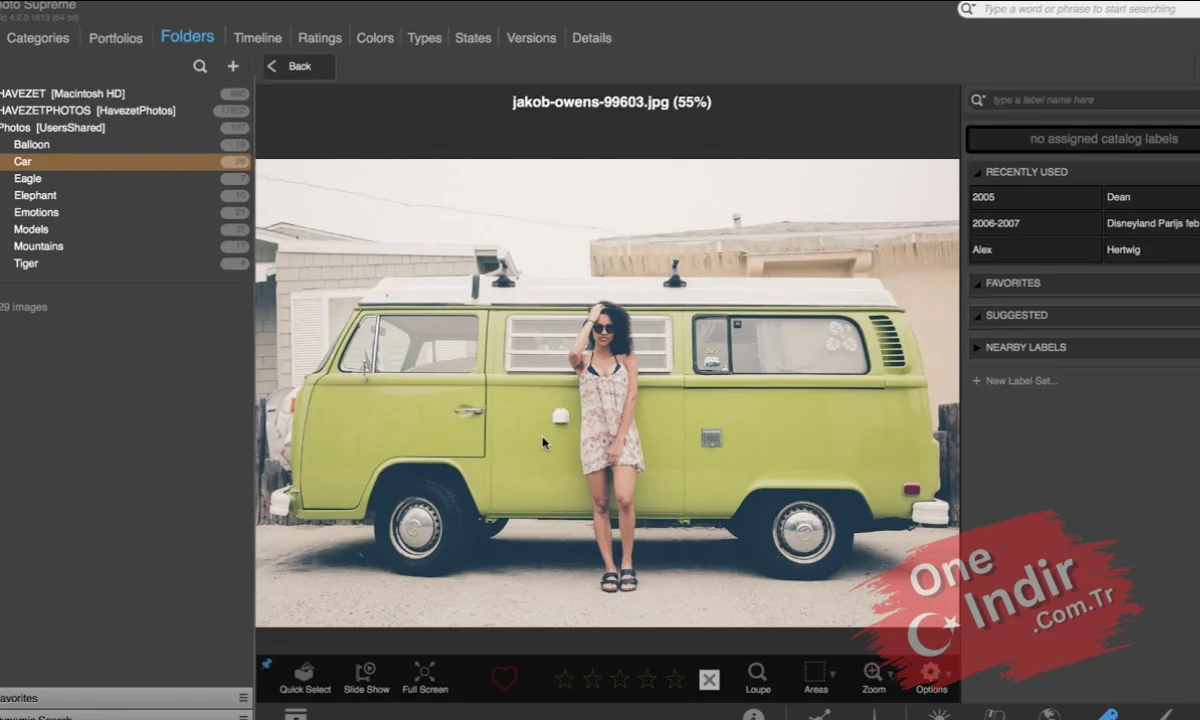Assign the 2006-2007 recent label
This screenshot has width=1200, height=720.
click(1035, 224)
